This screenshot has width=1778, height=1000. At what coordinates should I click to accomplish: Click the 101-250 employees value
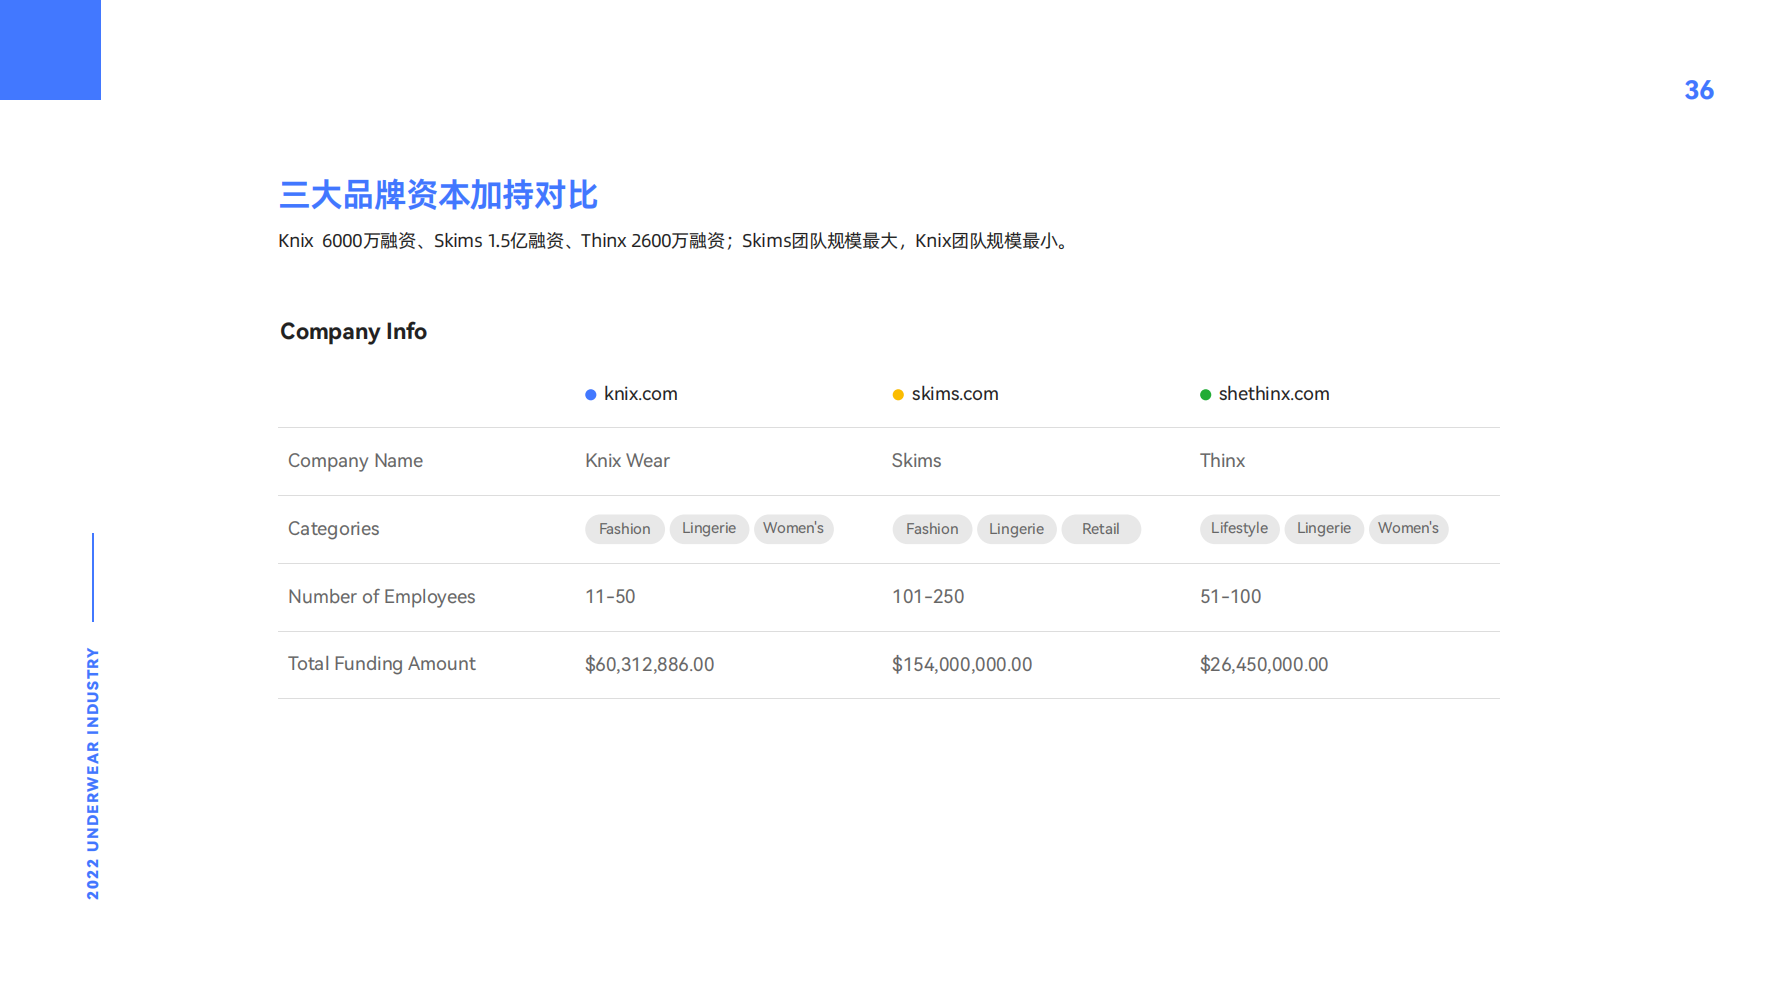coord(928,597)
